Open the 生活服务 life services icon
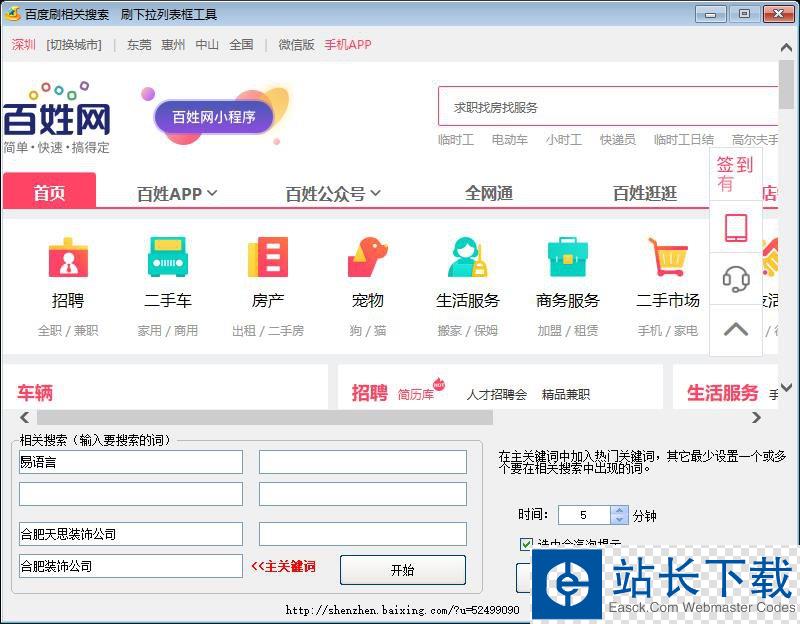800x624 pixels. click(467, 257)
